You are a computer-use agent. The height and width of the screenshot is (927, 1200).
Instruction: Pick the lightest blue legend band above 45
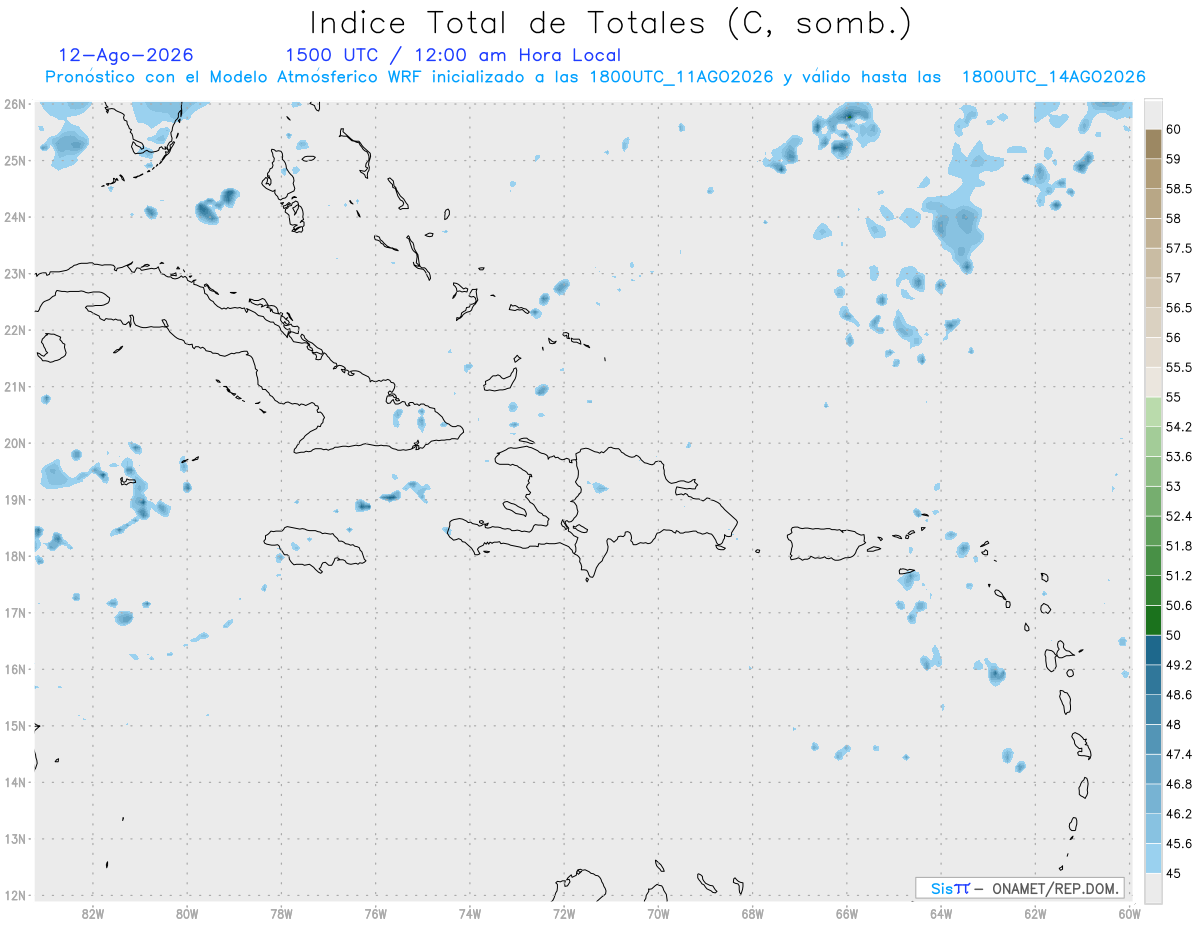(1153, 858)
